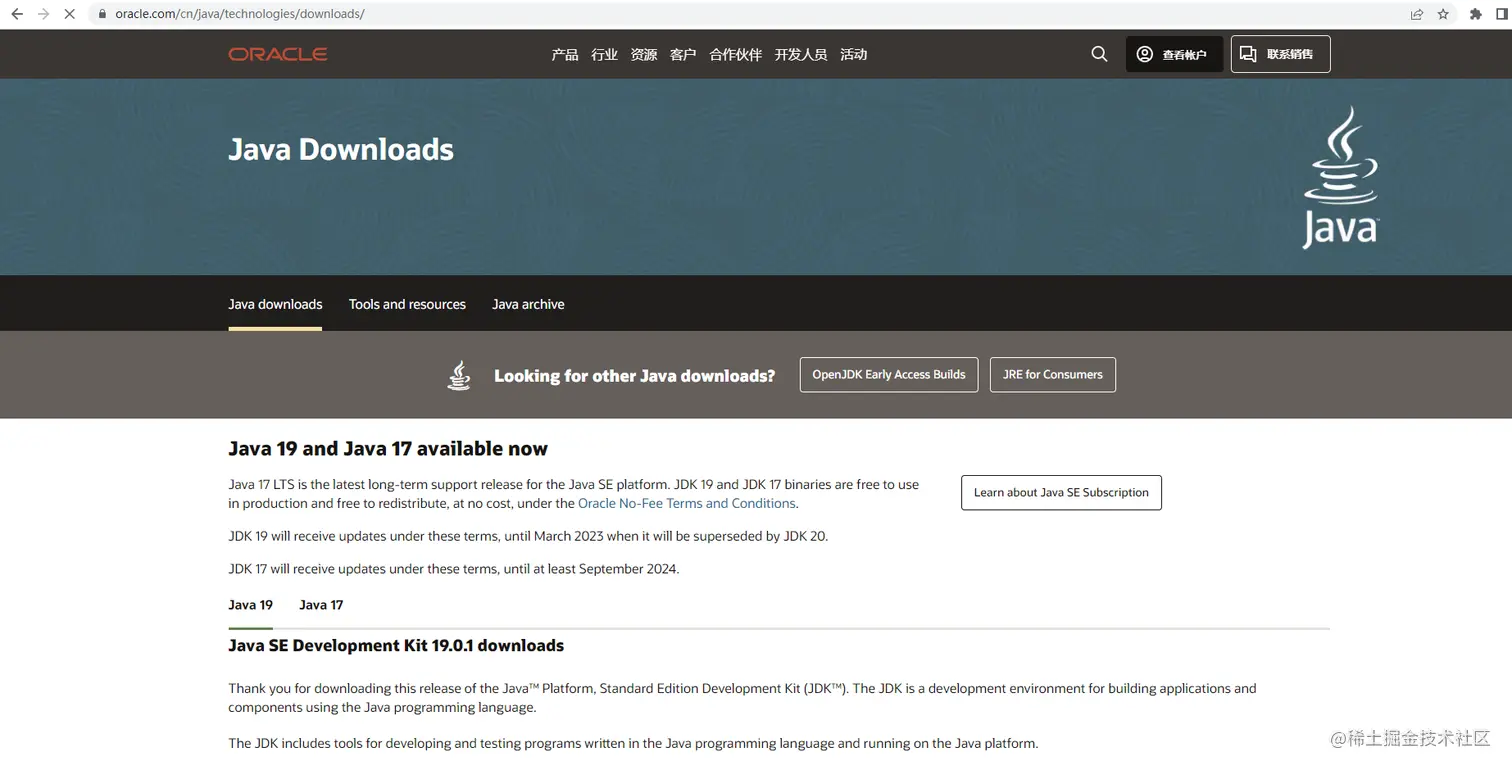Switch to the Java 17 tab
Viewport: 1512px width, 770px height.
(x=321, y=605)
